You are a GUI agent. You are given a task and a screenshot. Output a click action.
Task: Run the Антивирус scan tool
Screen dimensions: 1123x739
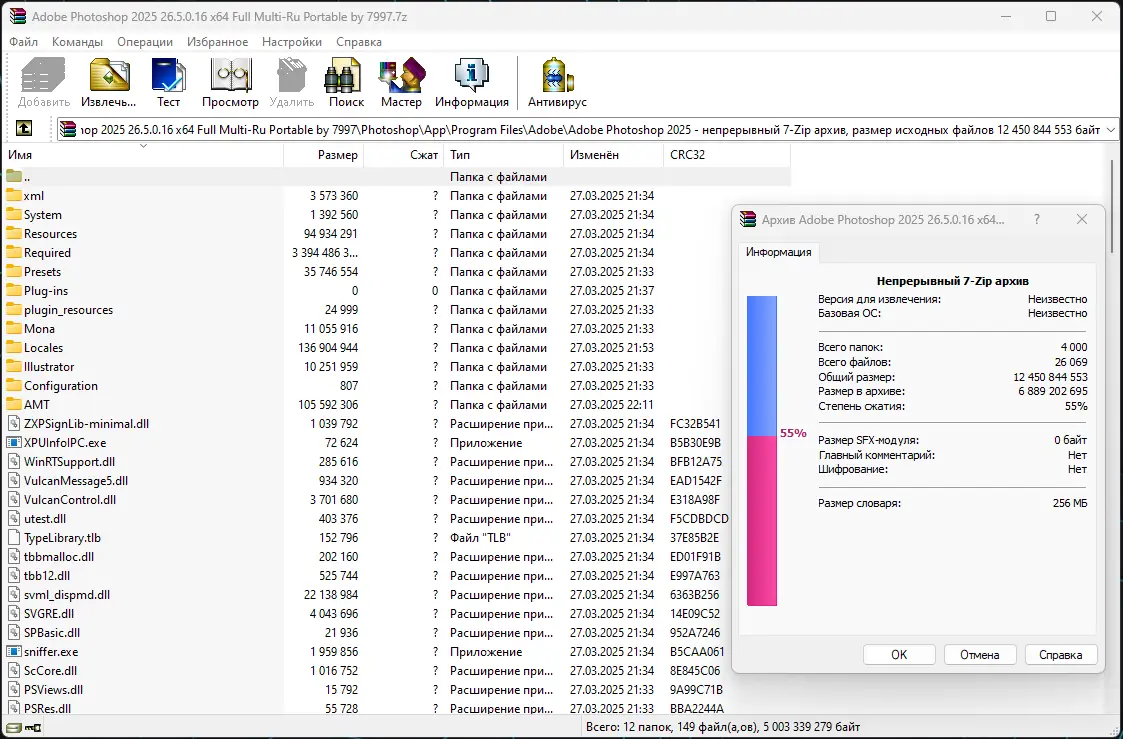coord(556,80)
